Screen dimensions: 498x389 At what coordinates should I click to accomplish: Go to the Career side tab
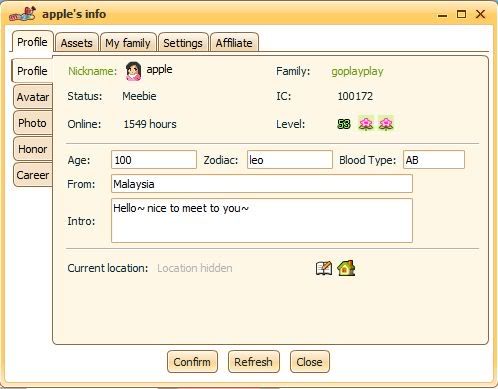click(33, 175)
